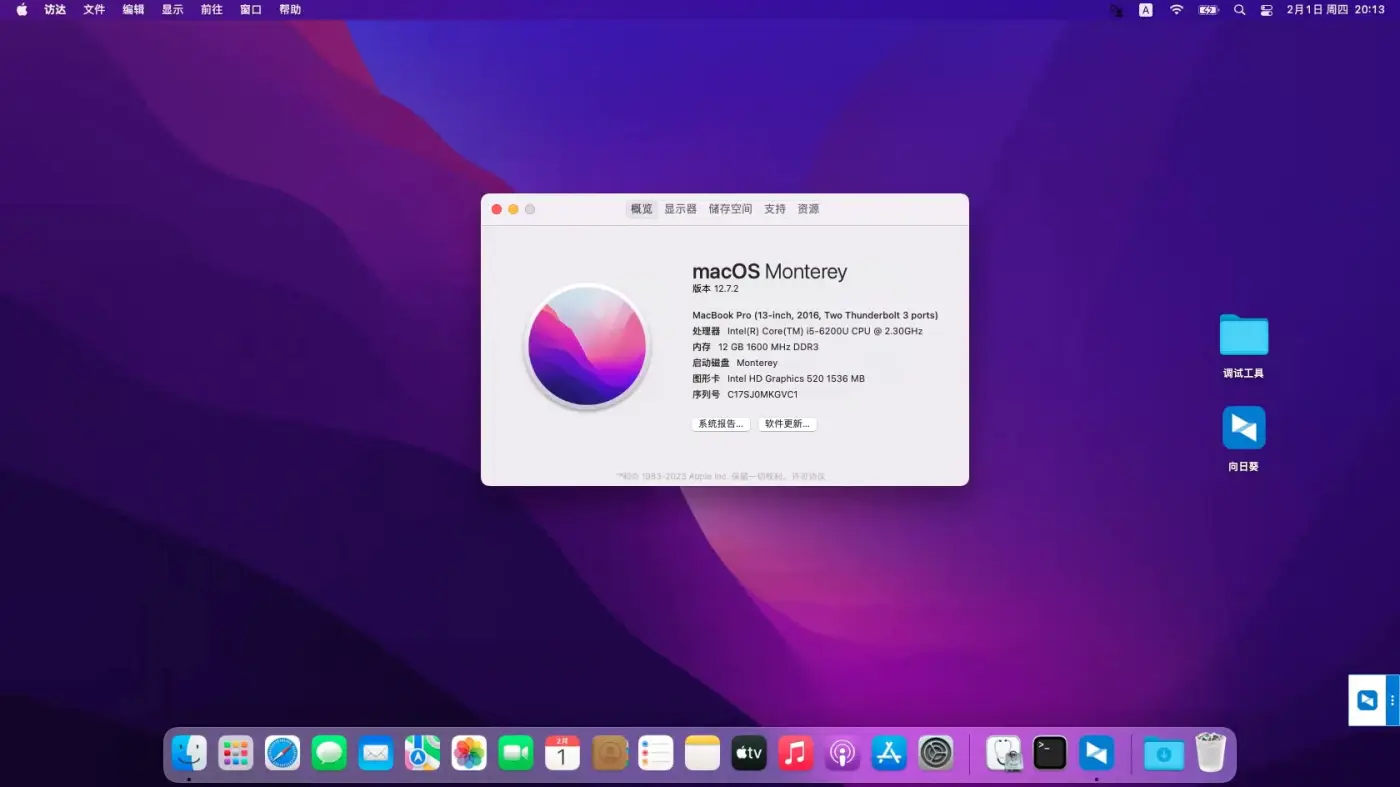1400x787 pixels.
Task: Toggle the Wi-Fi menu bar icon
Action: 1176,10
